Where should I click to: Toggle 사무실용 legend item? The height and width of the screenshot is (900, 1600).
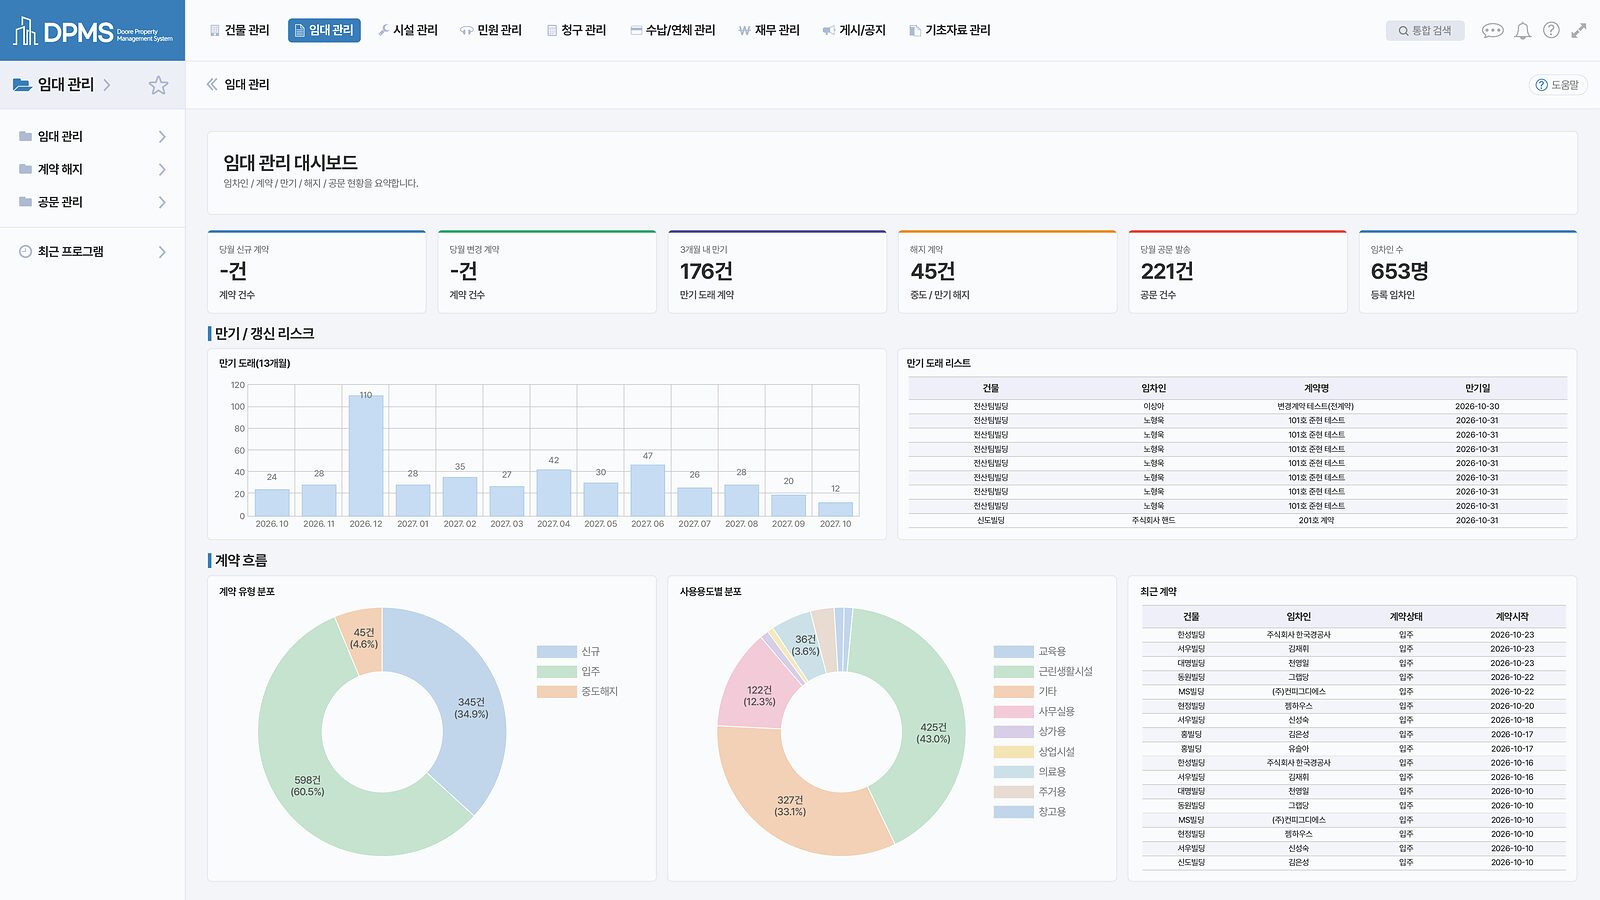click(x=1034, y=711)
